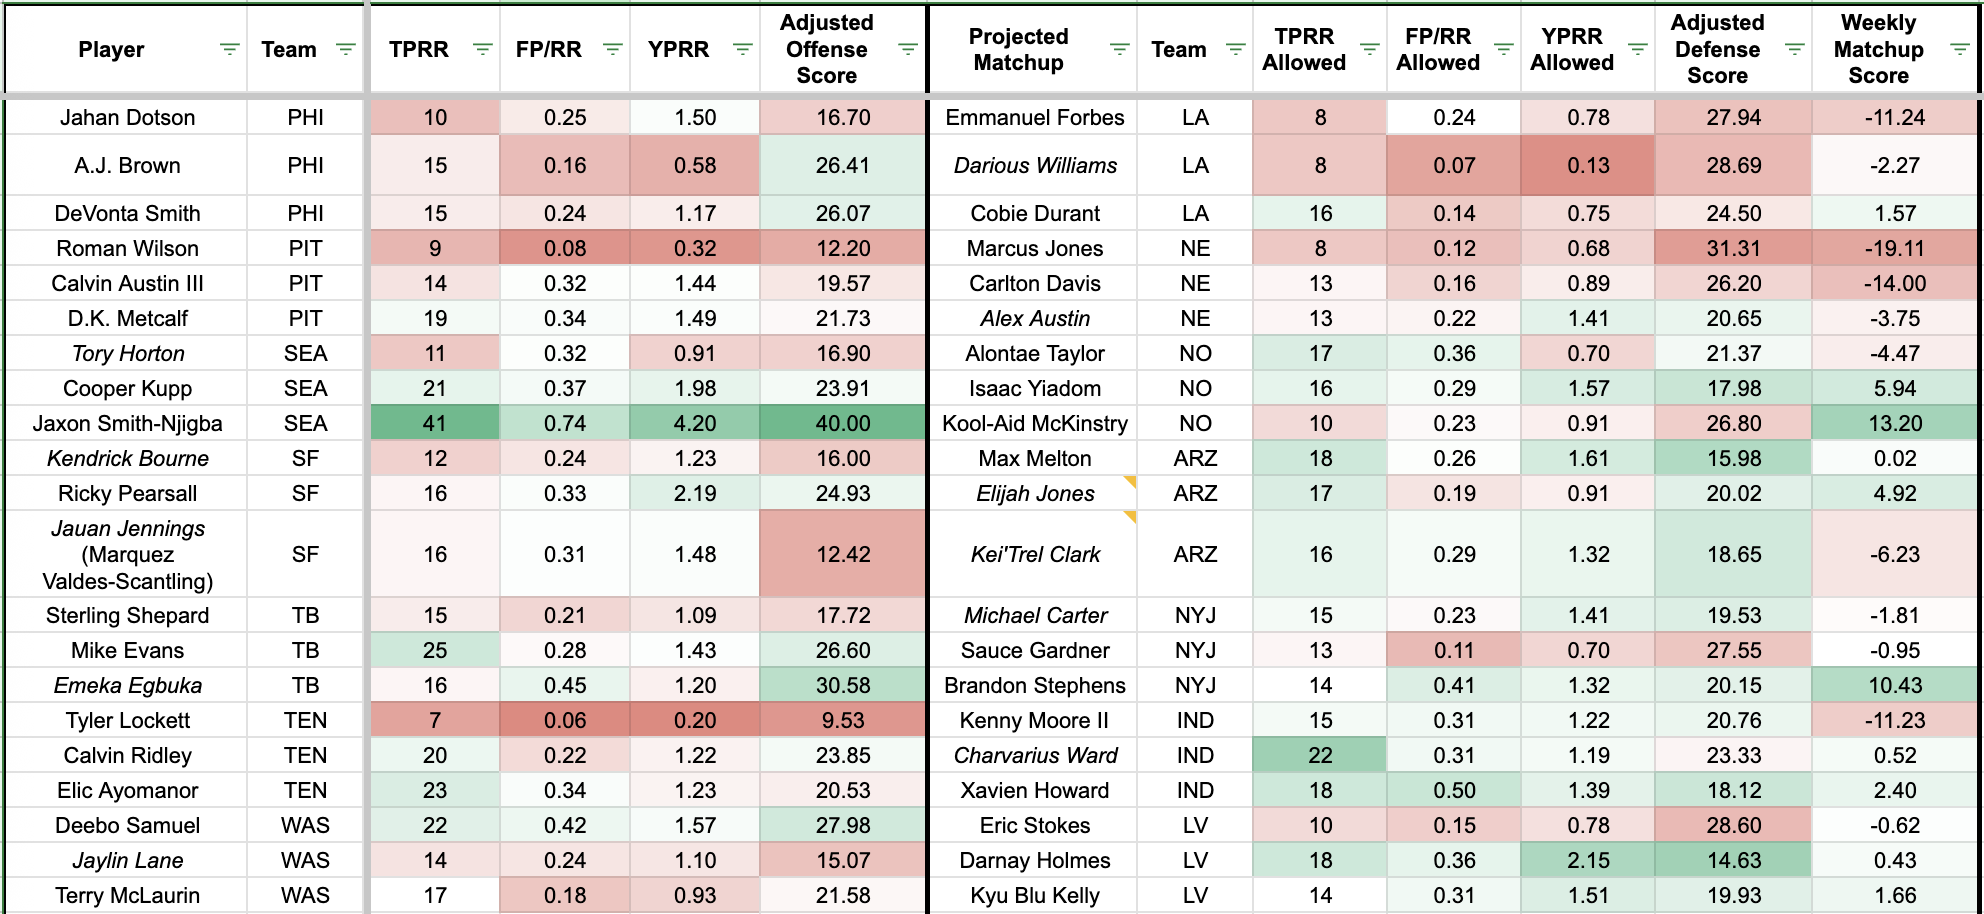Show the note on Elijah Jones cell
Image resolution: width=1984 pixels, height=914 pixels.
(x=1130, y=482)
